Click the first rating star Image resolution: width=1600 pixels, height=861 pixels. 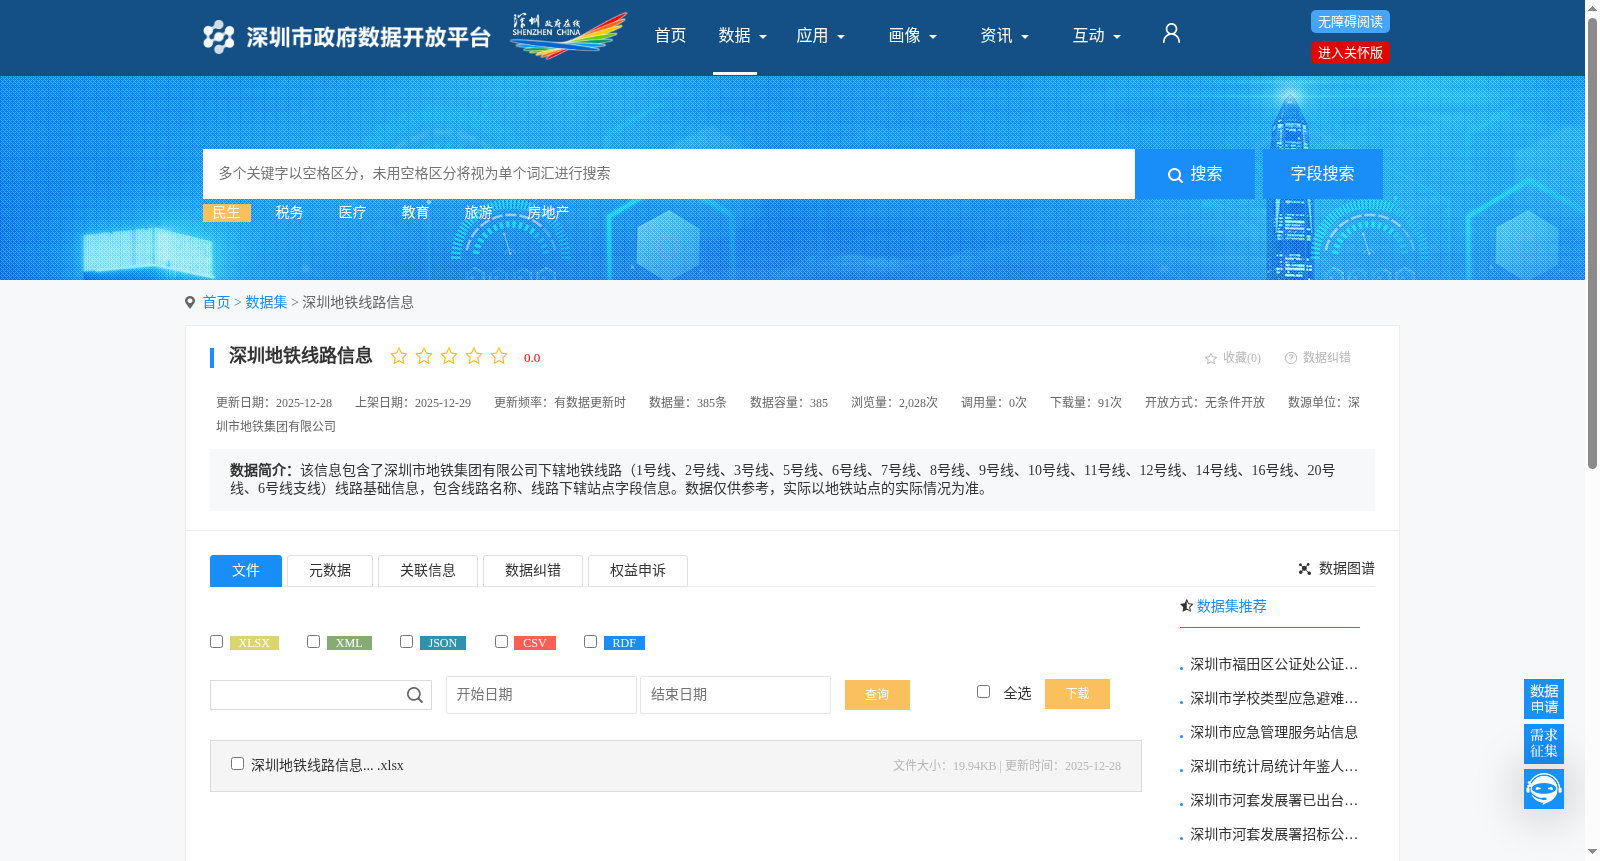(399, 356)
